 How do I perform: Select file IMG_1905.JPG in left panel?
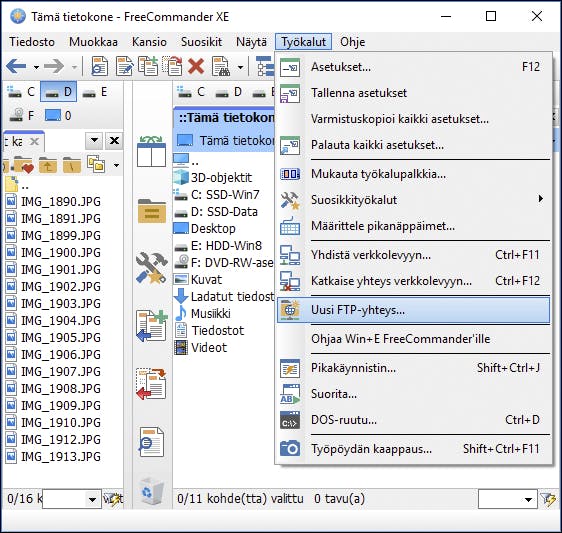coord(61,338)
